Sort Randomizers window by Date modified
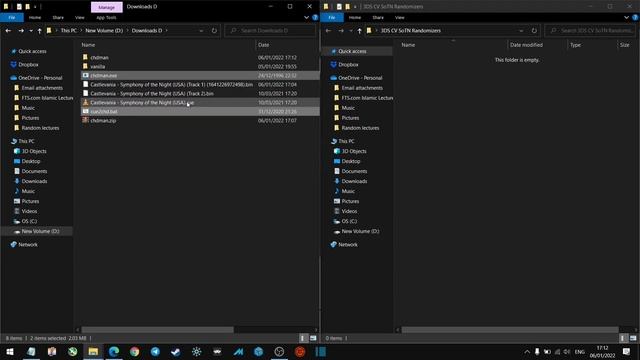 click(526, 45)
